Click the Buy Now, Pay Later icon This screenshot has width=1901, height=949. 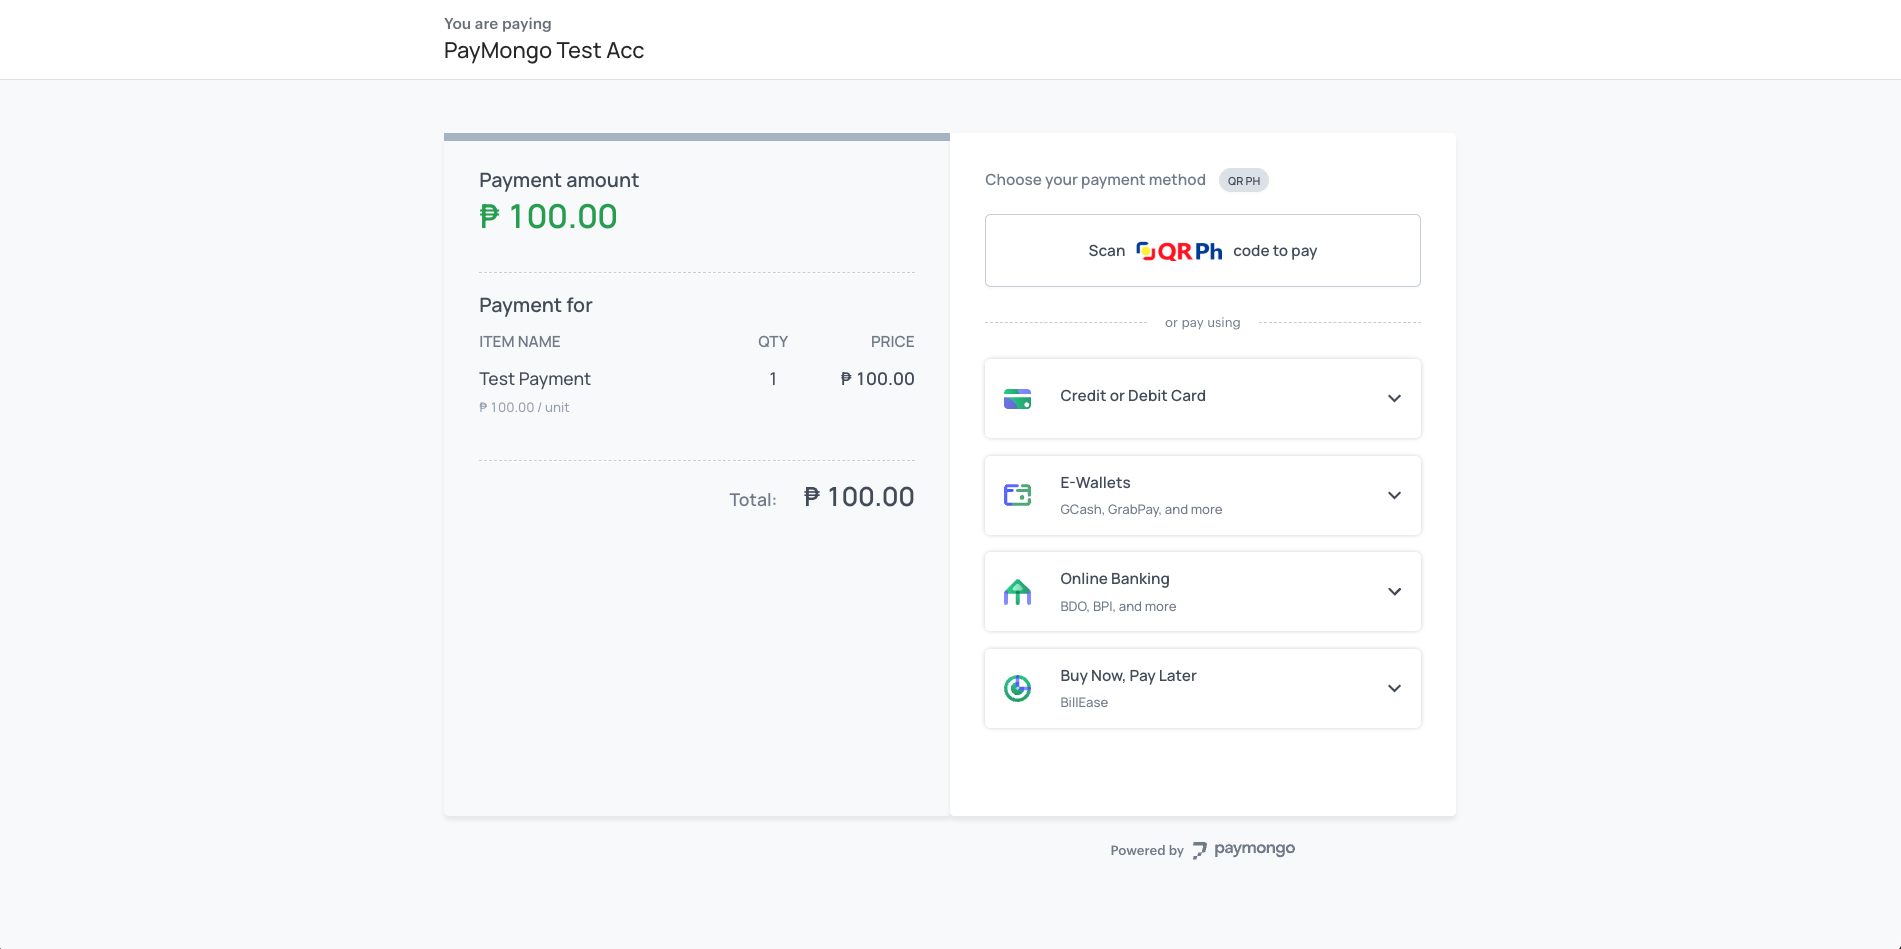point(1017,688)
